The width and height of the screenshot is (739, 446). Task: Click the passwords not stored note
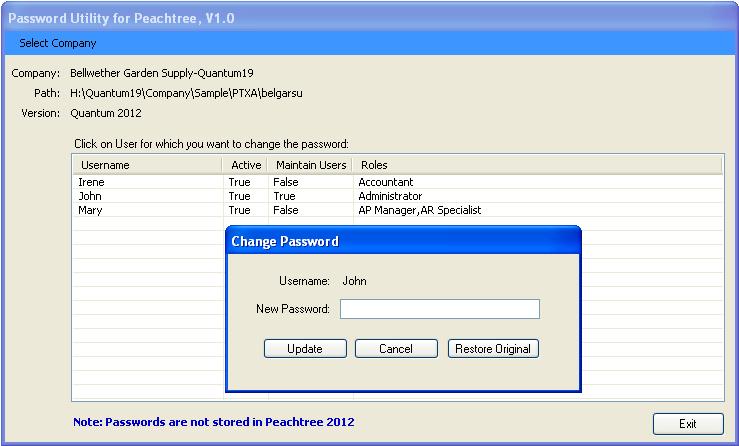coord(213,422)
